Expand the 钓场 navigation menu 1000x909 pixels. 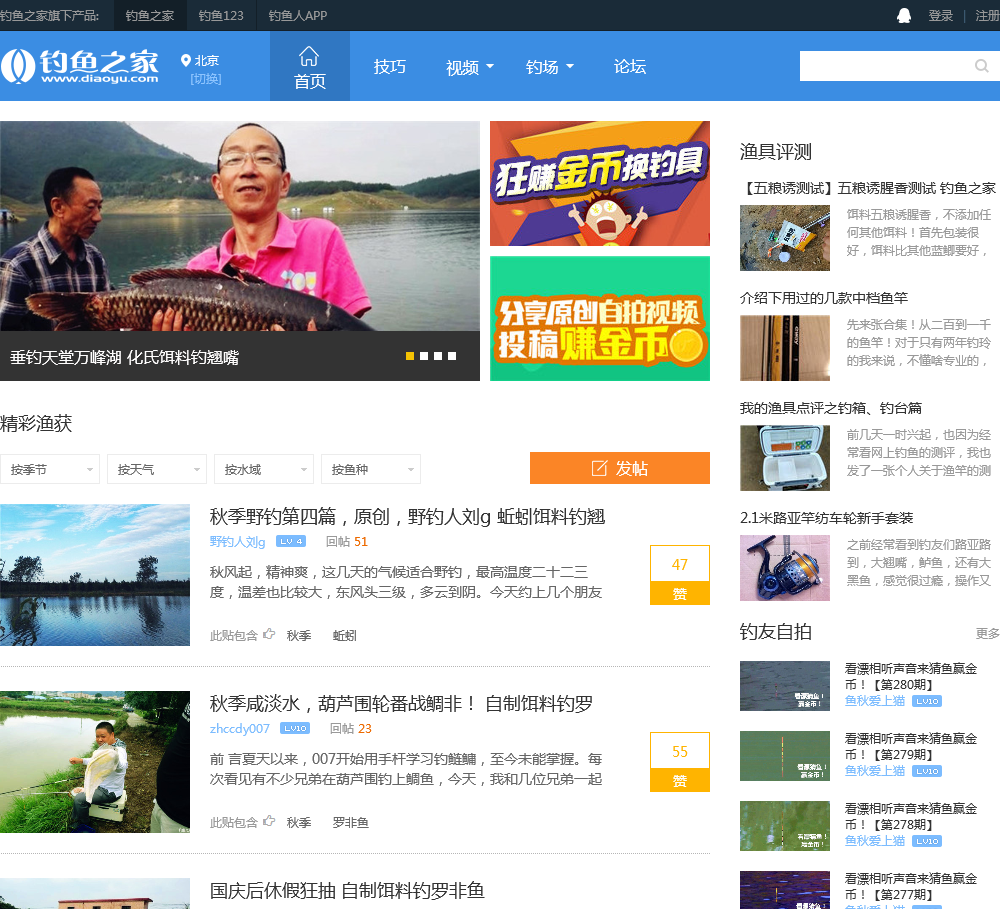[x=550, y=67]
